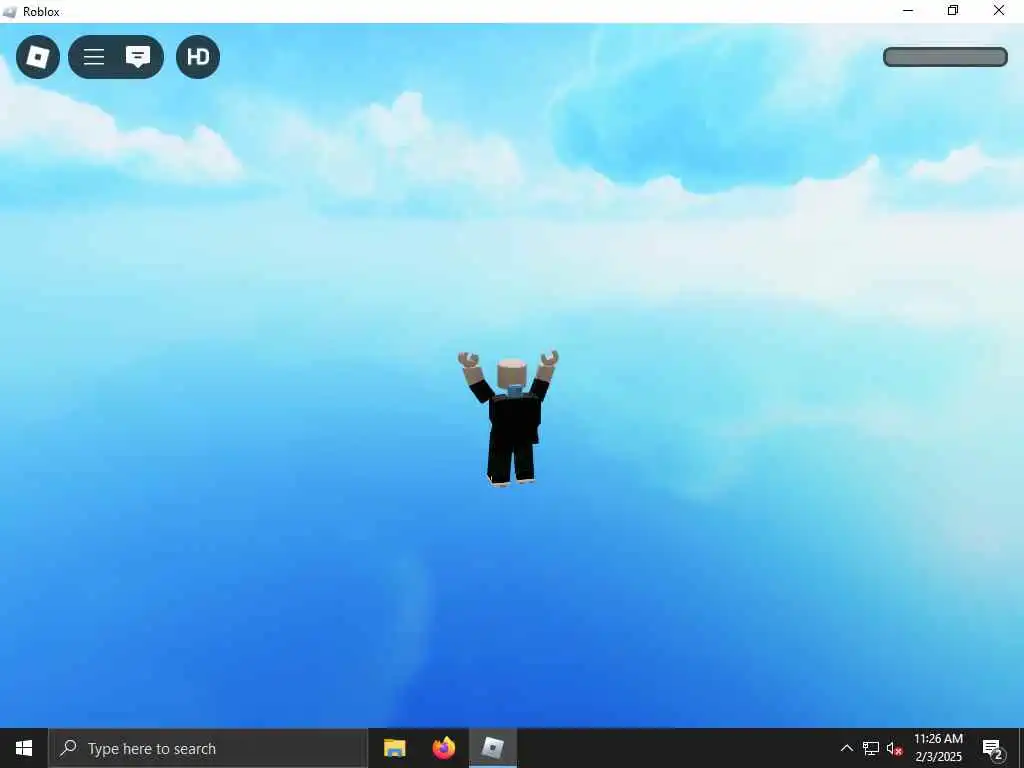Select the Roblox taskbar app icon
The height and width of the screenshot is (768, 1024).
(x=493, y=748)
